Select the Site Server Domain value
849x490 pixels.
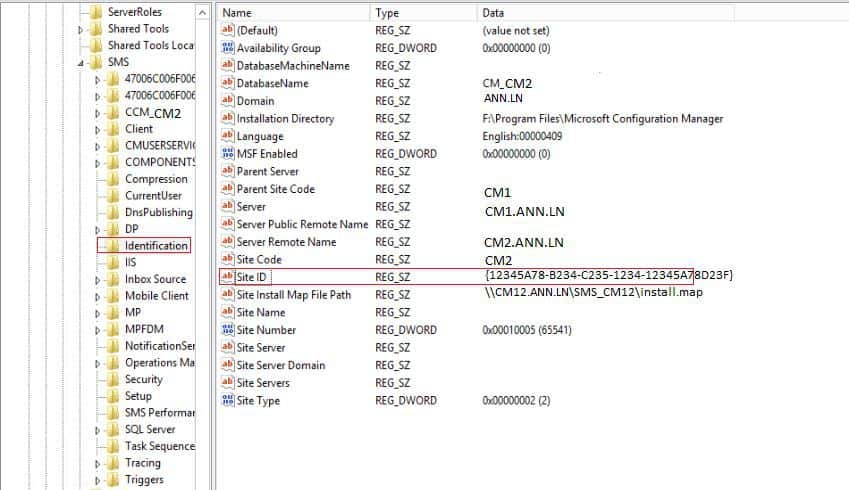coord(280,365)
